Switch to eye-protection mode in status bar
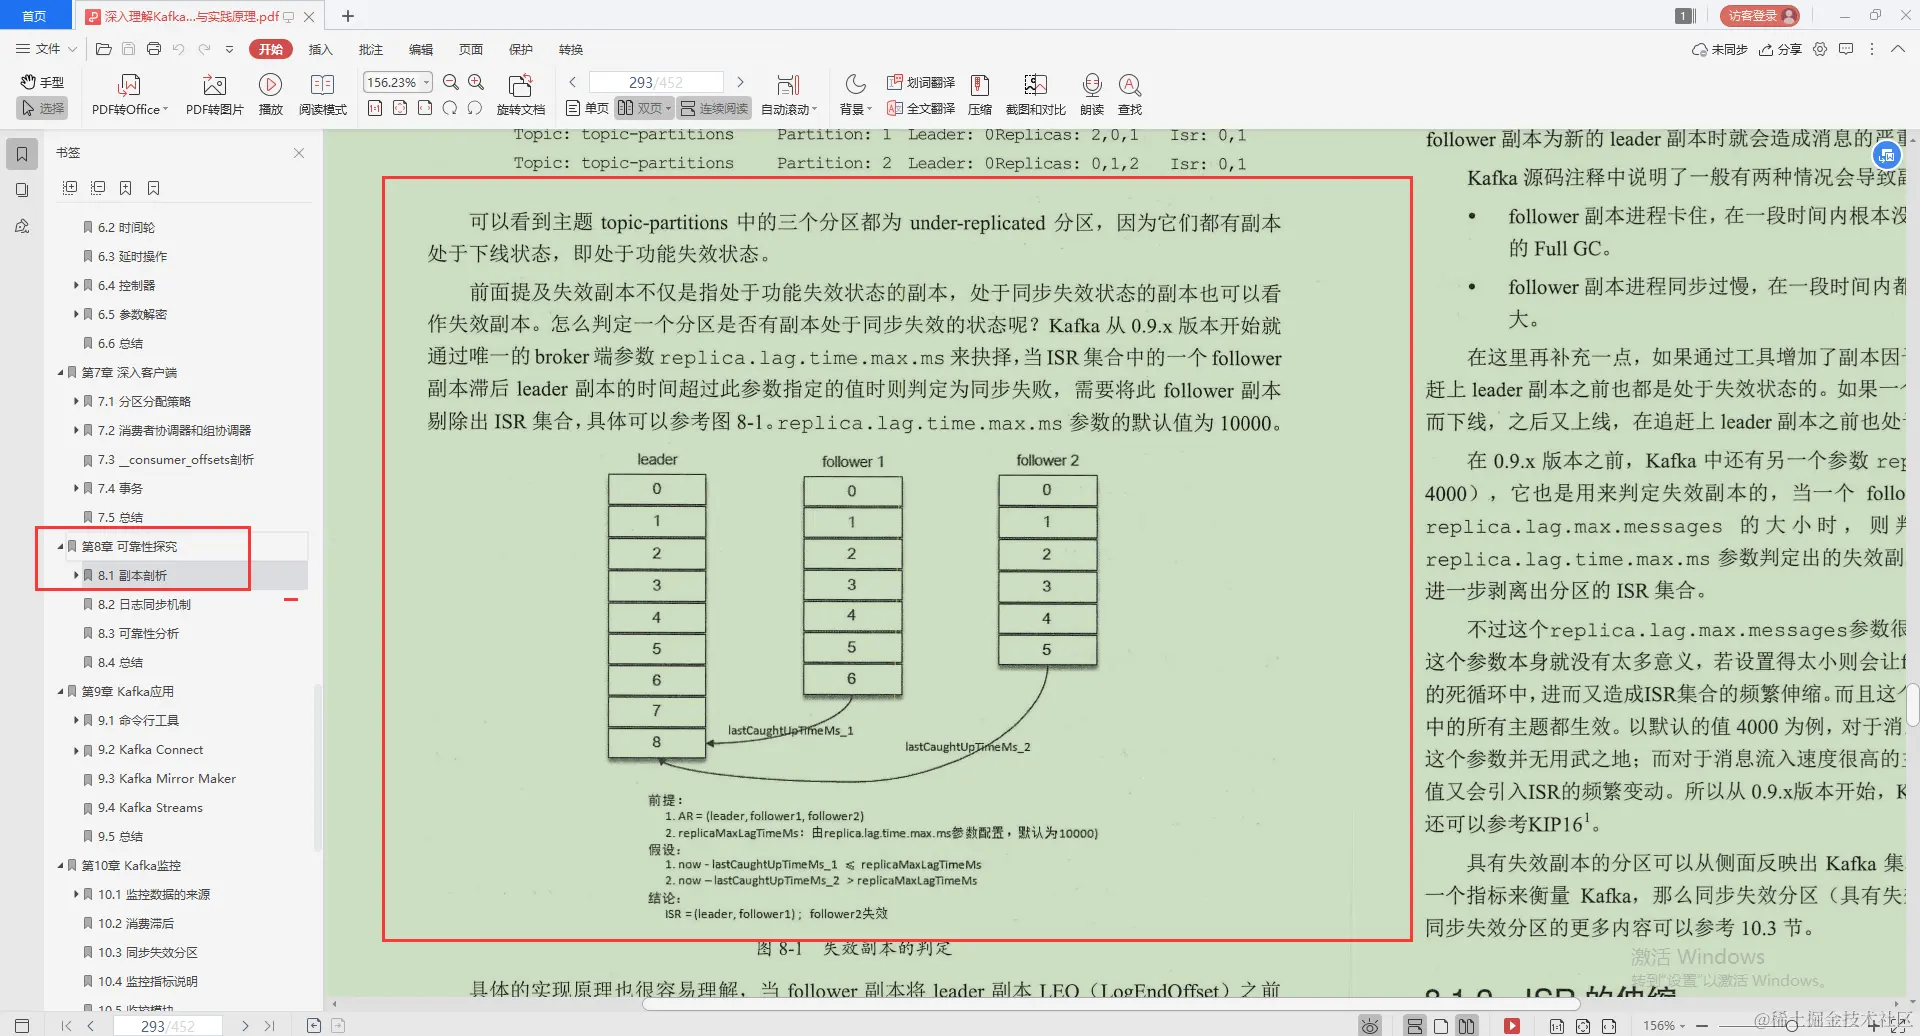 1369,1024
